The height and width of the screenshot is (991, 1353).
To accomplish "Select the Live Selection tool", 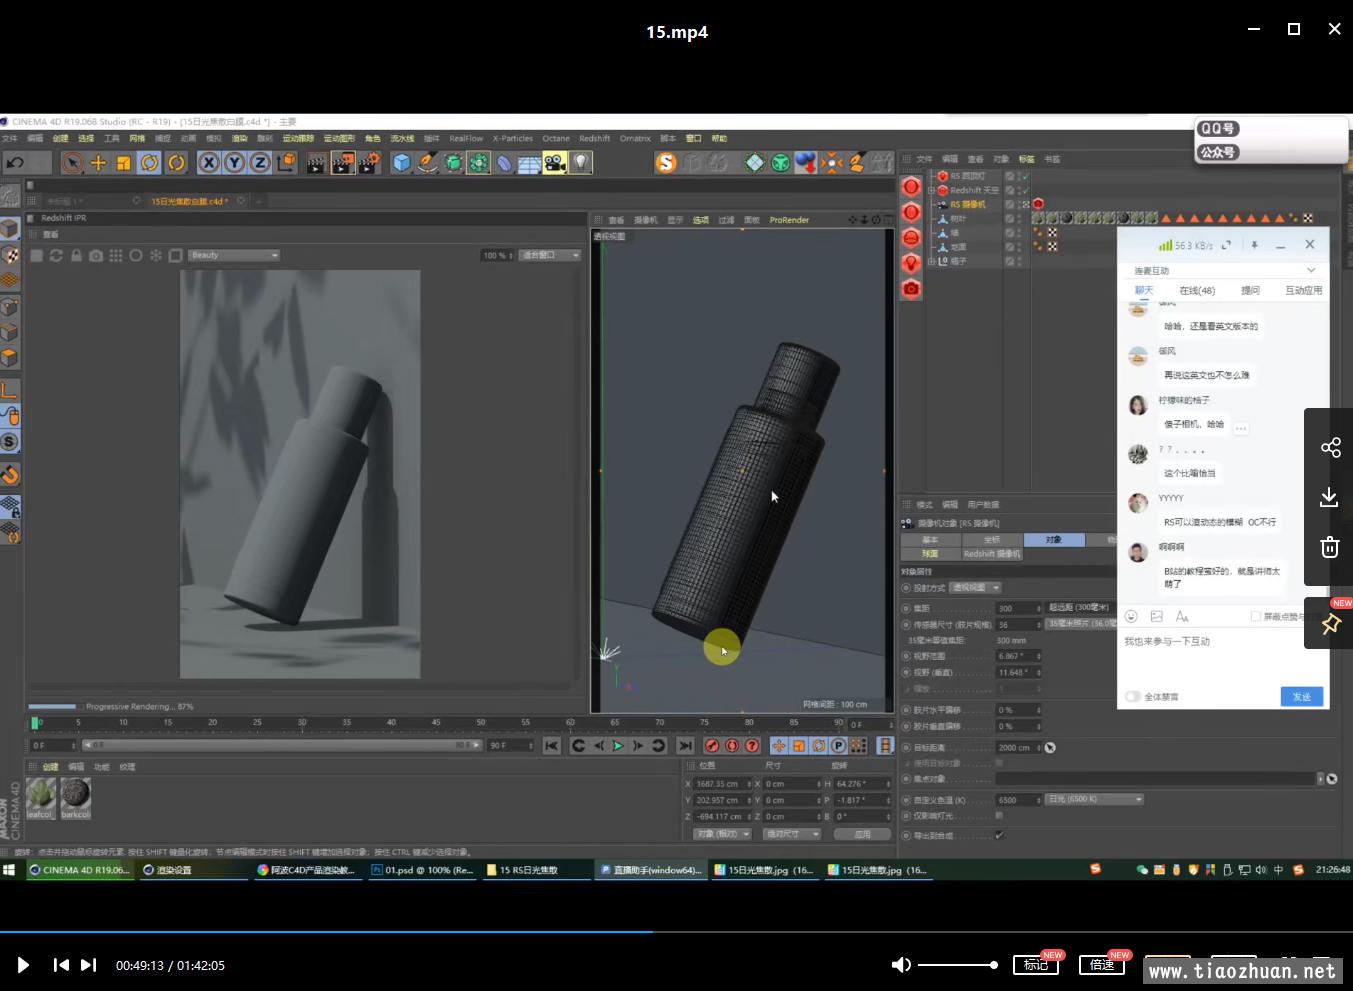I will click(x=72, y=162).
